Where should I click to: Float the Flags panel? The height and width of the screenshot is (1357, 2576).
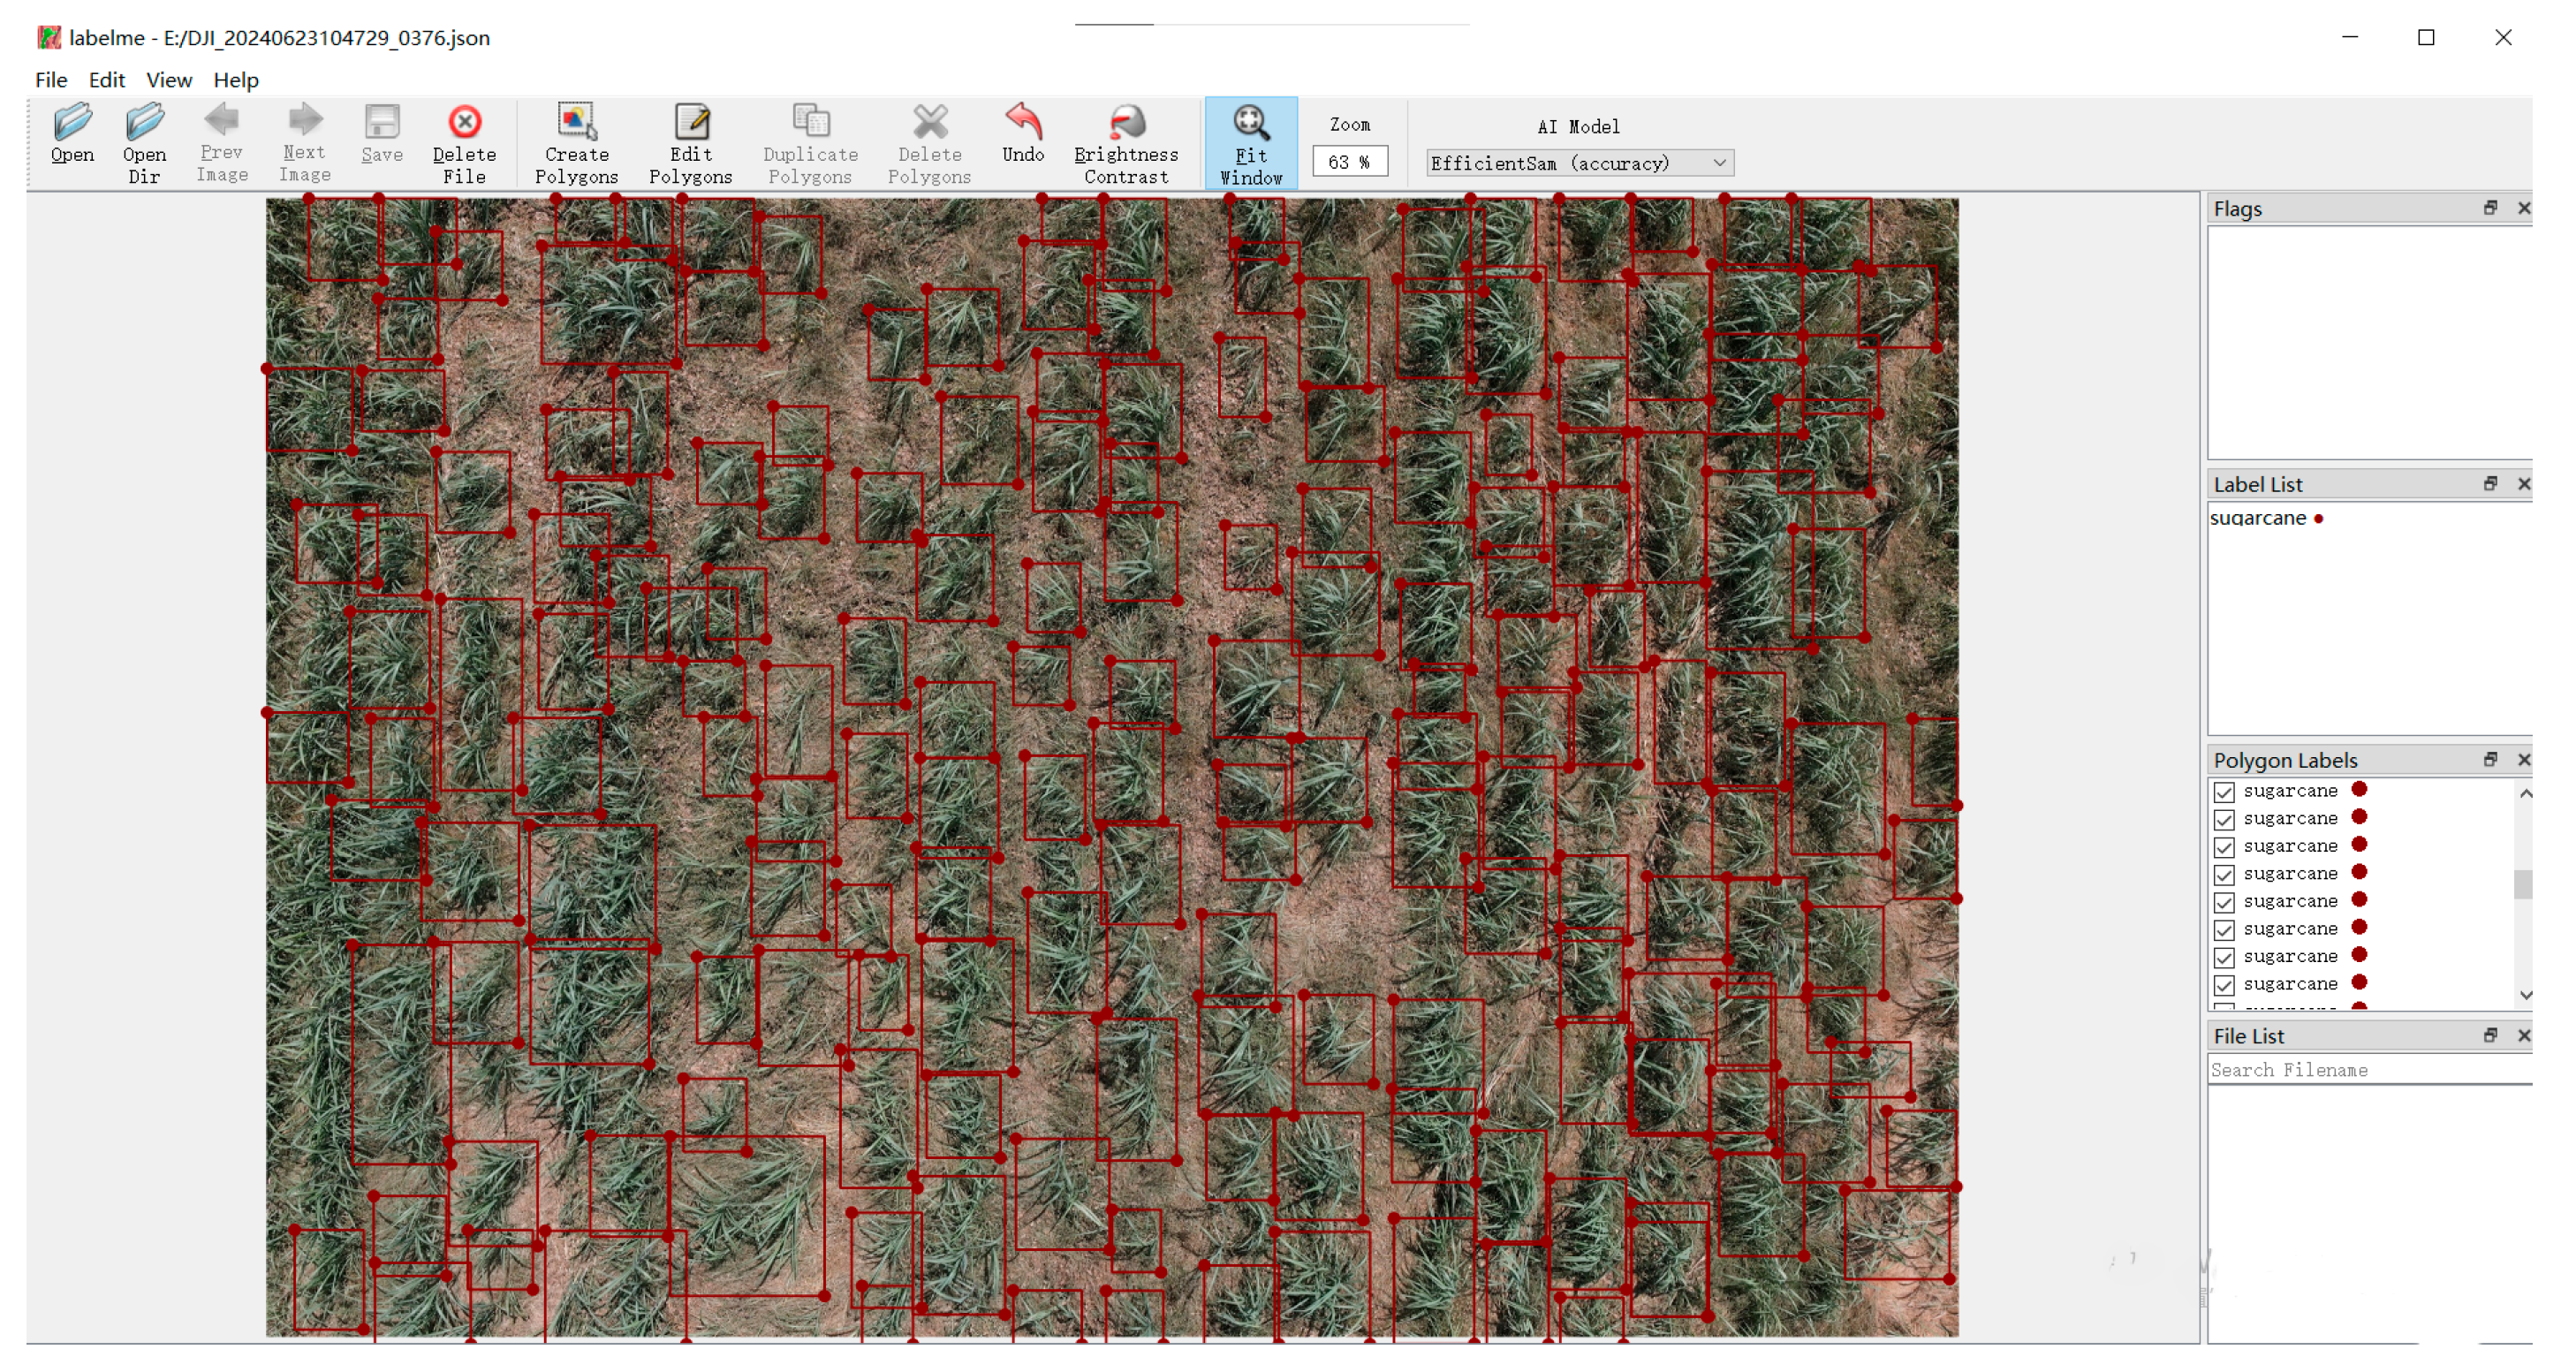[x=2490, y=208]
